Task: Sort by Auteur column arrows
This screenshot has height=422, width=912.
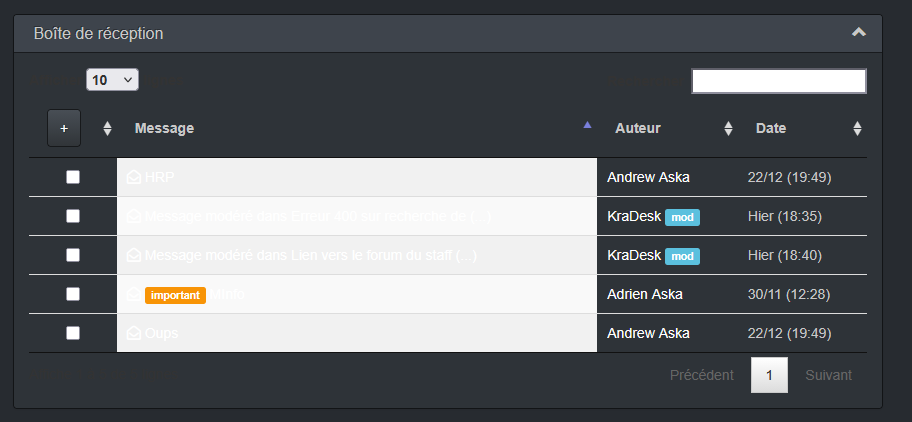Action: [728, 128]
